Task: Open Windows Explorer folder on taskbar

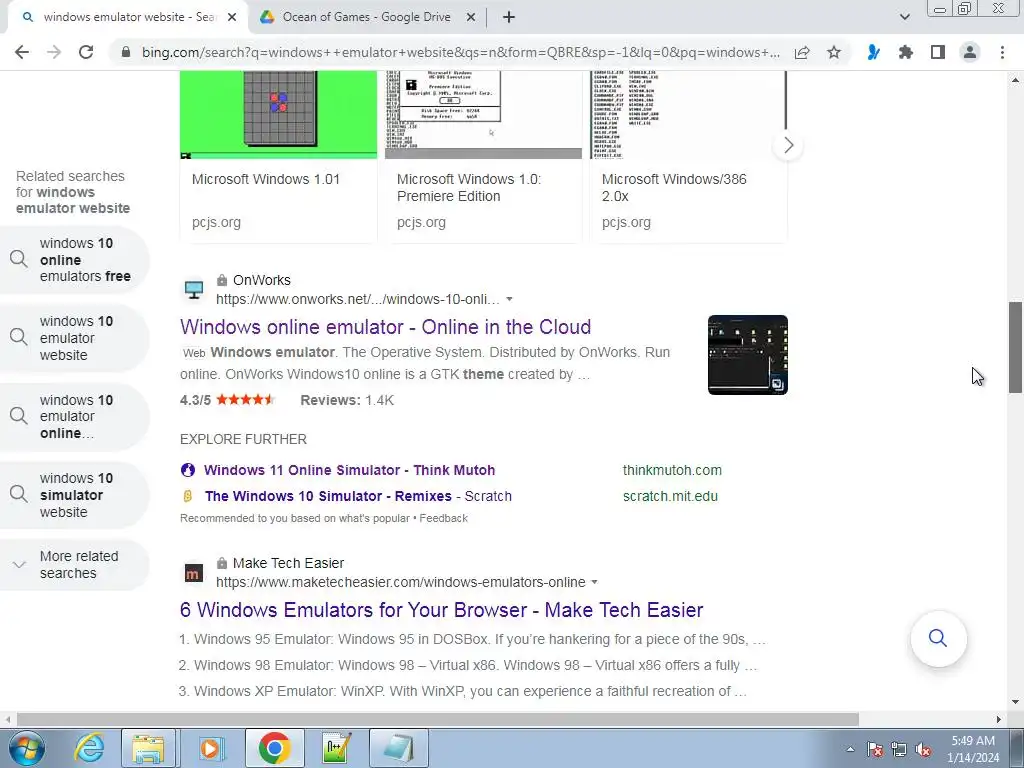Action: (x=148, y=748)
